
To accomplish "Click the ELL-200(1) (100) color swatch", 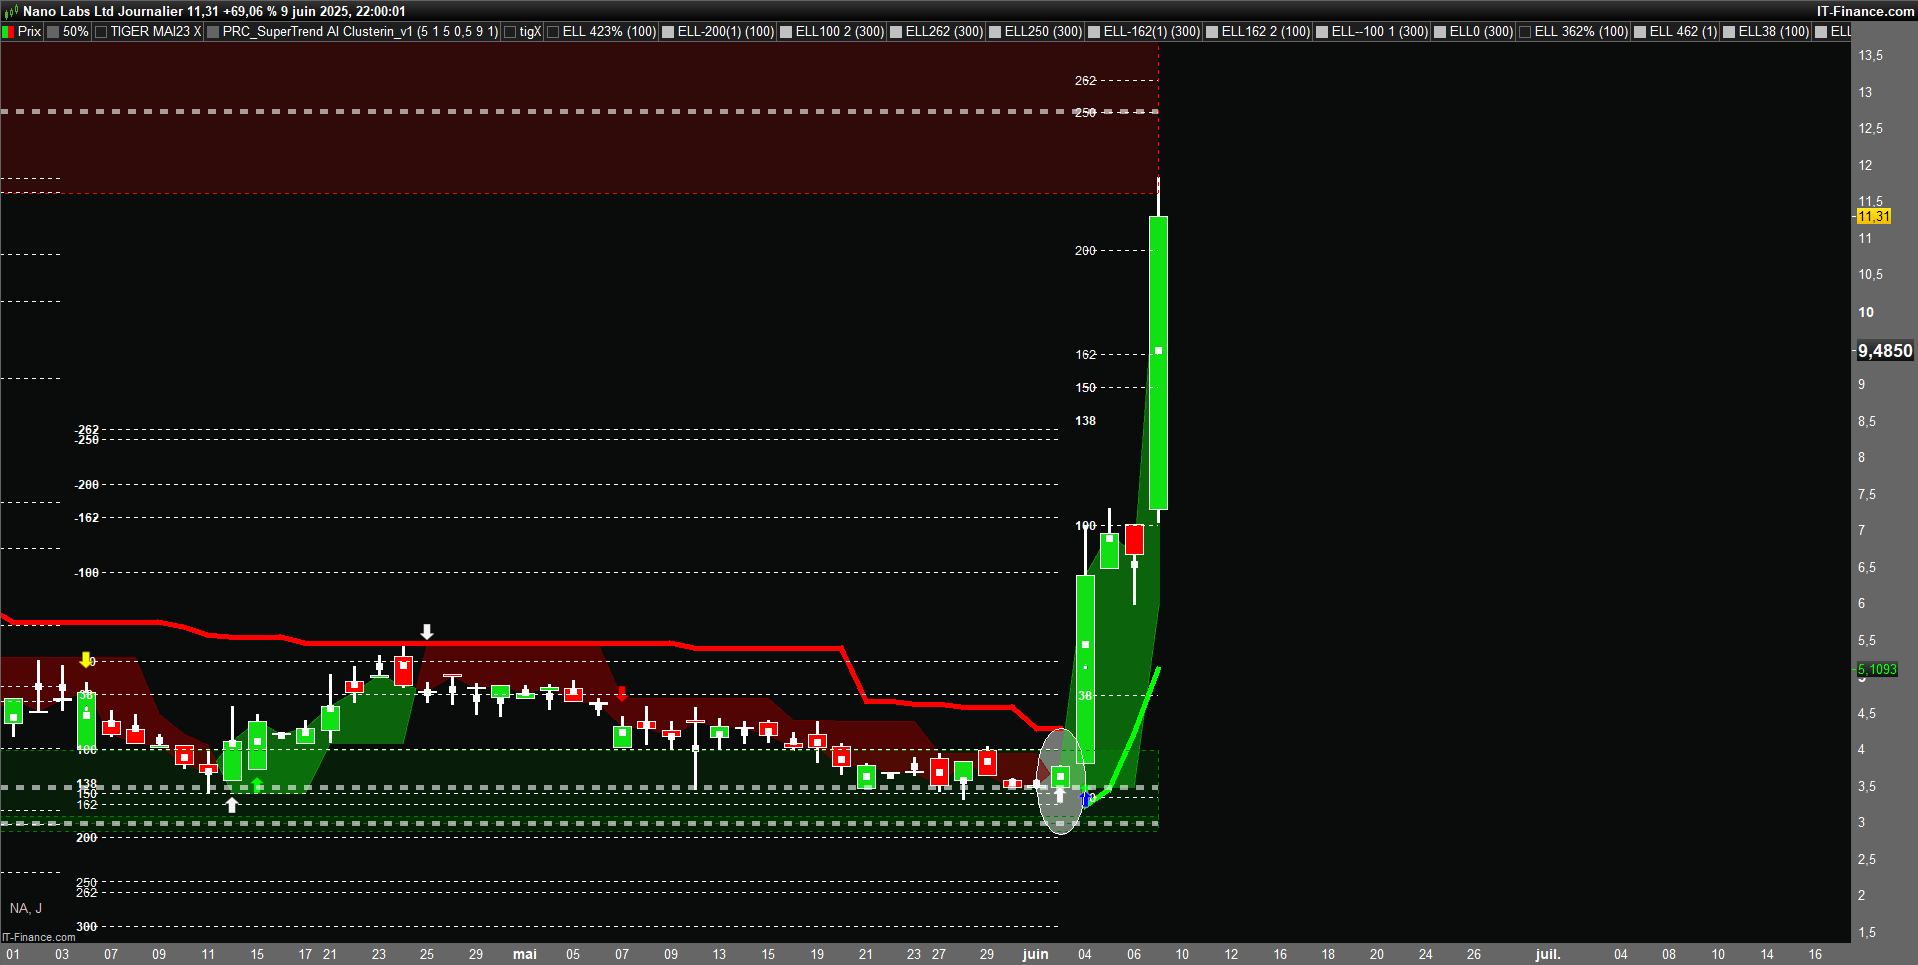I will click(x=668, y=32).
